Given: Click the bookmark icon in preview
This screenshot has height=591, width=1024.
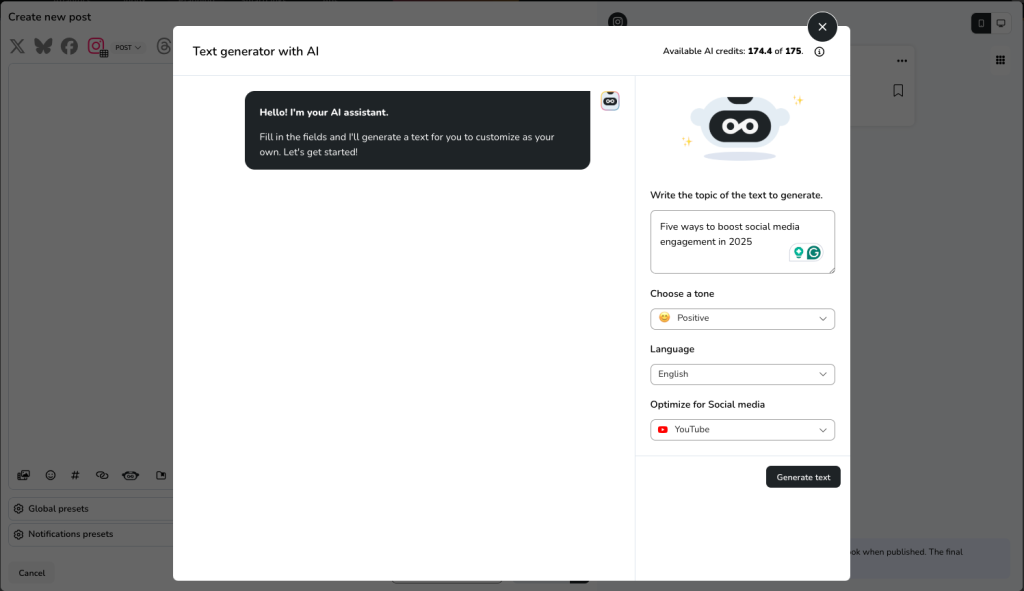Looking at the screenshot, I should point(898,91).
